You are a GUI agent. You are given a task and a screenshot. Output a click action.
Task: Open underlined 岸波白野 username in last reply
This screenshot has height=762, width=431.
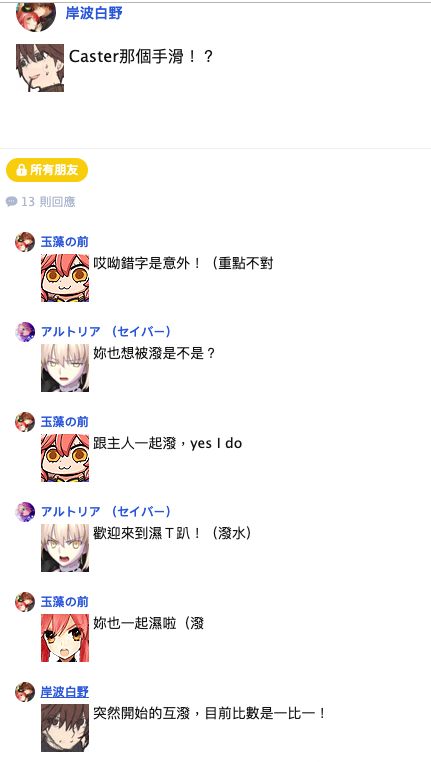pyautogui.click(x=65, y=692)
